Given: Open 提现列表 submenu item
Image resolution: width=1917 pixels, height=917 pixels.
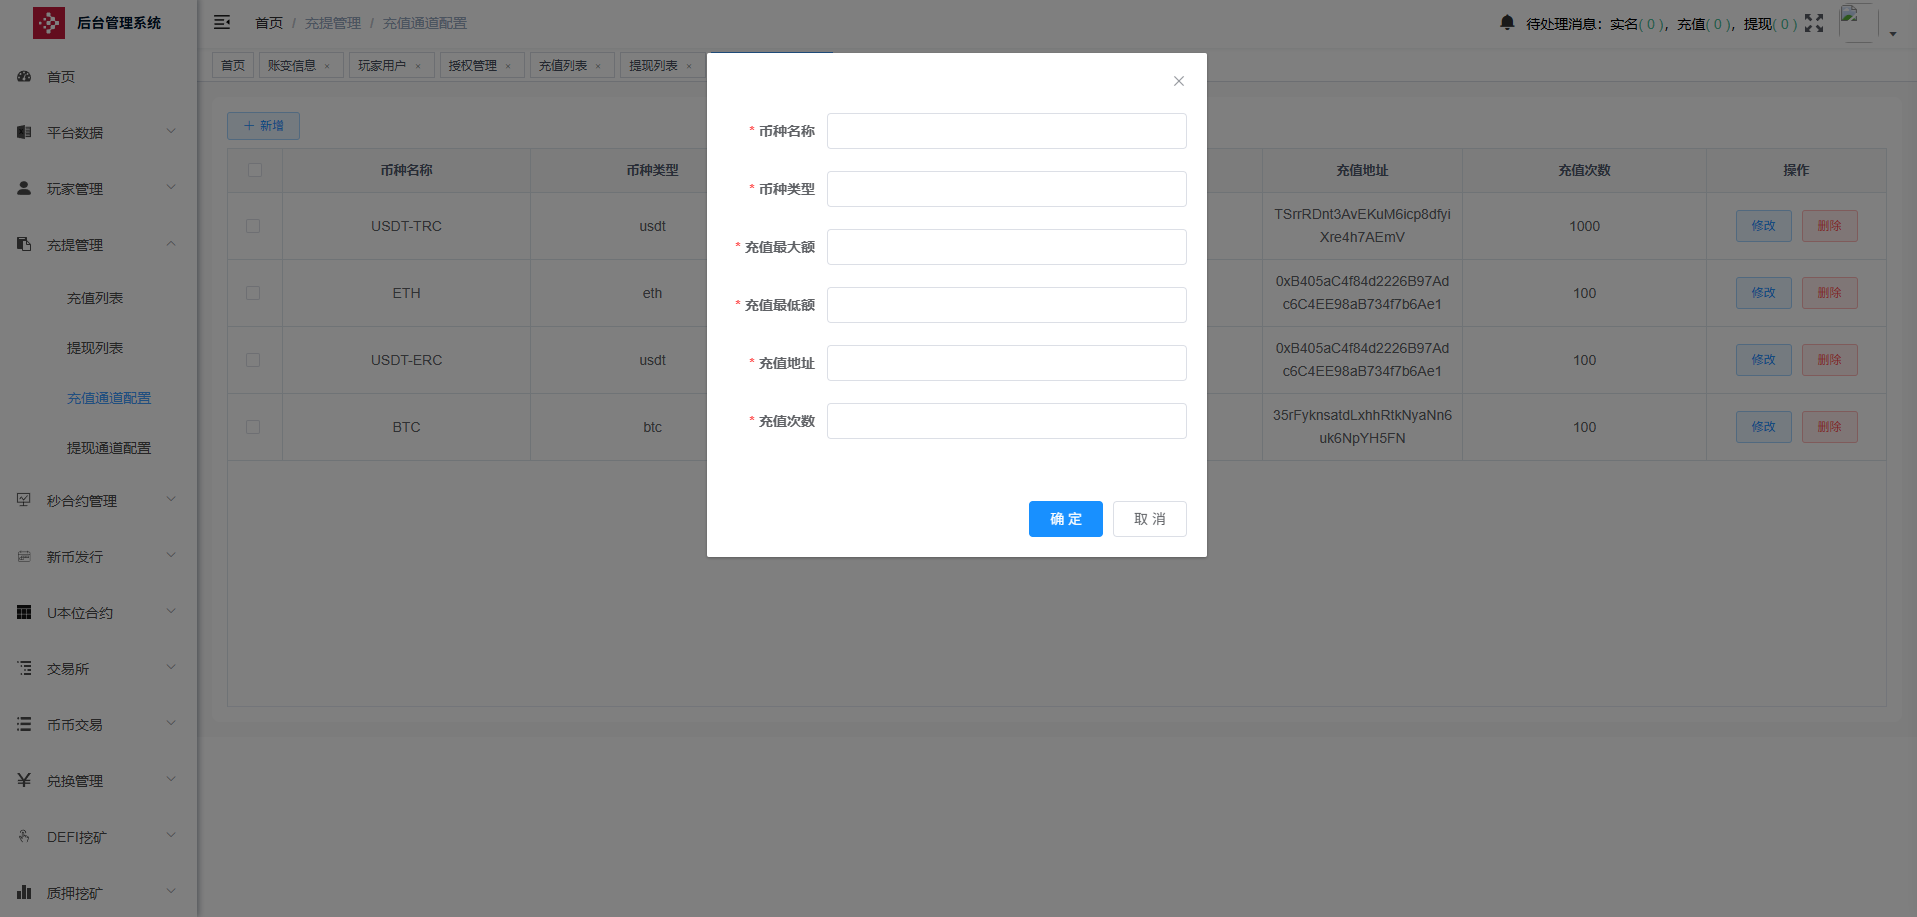Looking at the screenshot, I should (95, 348).
